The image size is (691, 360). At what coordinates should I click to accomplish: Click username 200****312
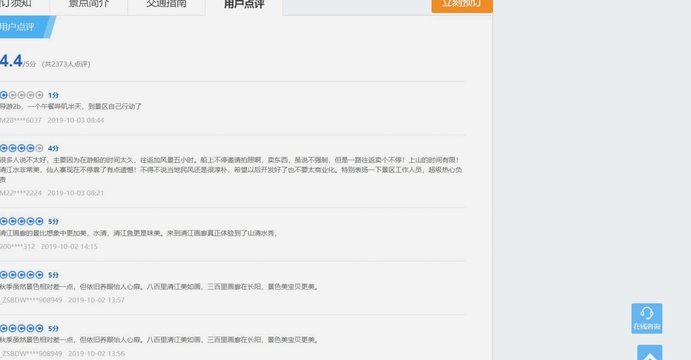(x=18, y=246)
